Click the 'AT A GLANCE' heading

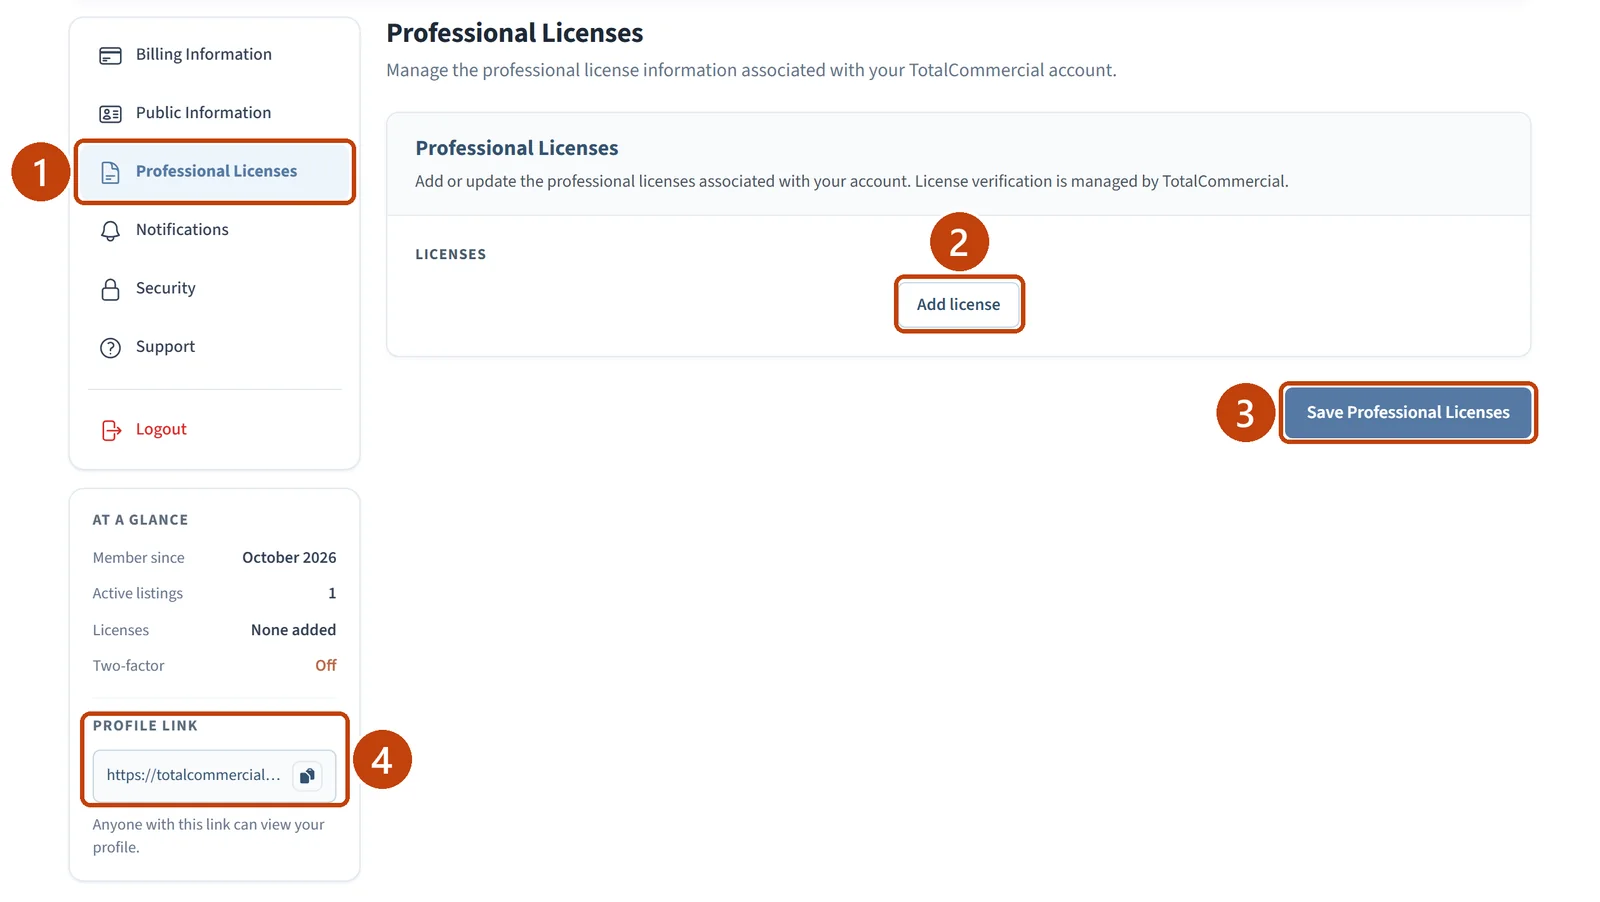pos(140,520)
